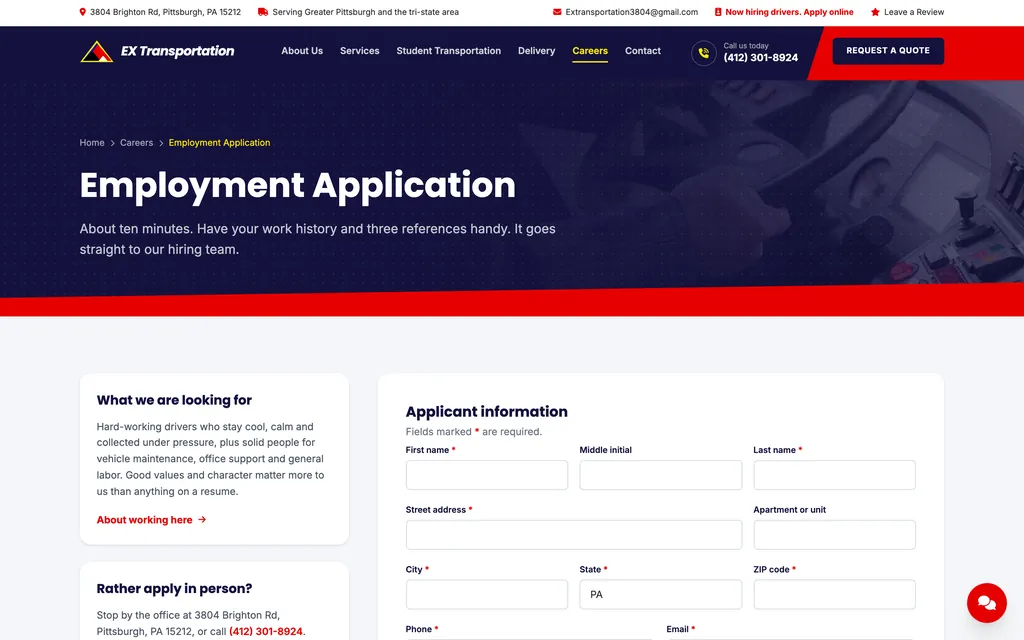
Task: Click the red truck service-area icon
Action: click(x=263, y=12)
